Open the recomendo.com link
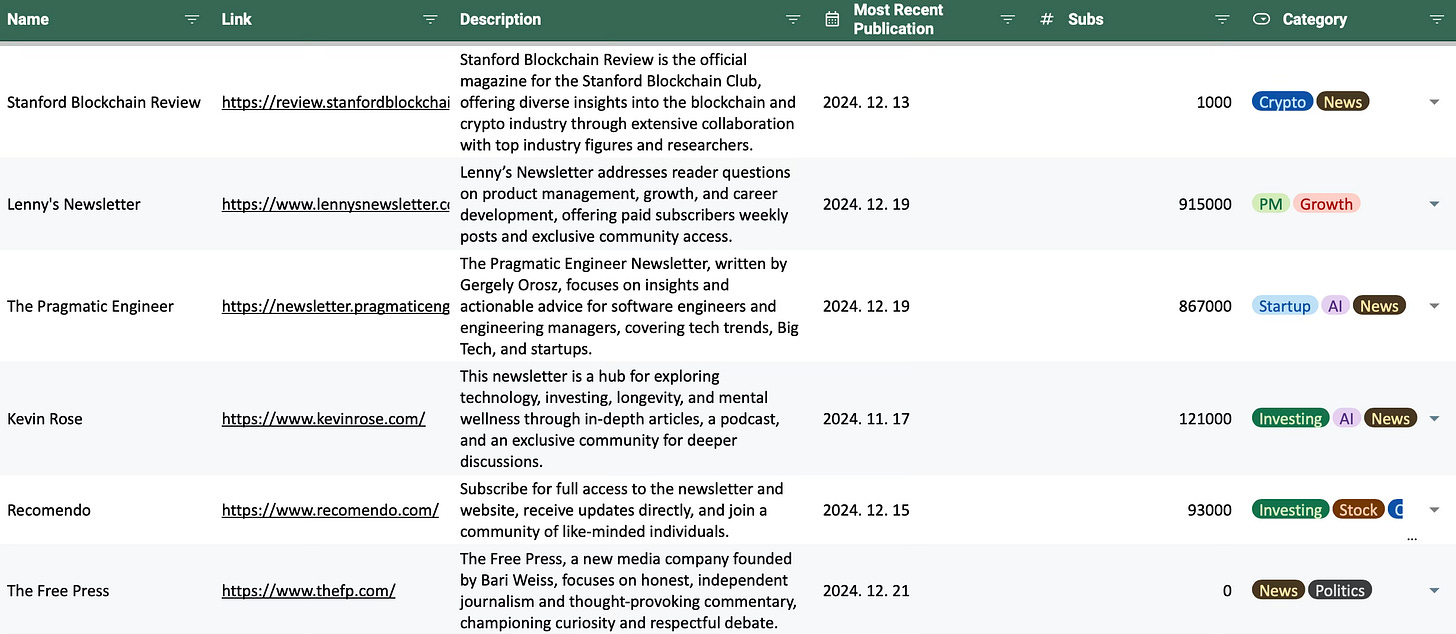Viewport: 1456px width, 634px height. pos(330,510)
